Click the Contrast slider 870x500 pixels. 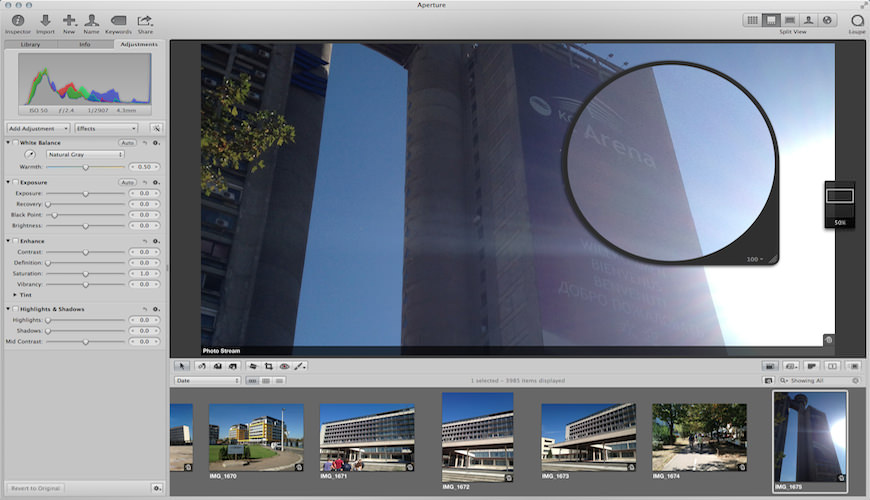[85, 252]
